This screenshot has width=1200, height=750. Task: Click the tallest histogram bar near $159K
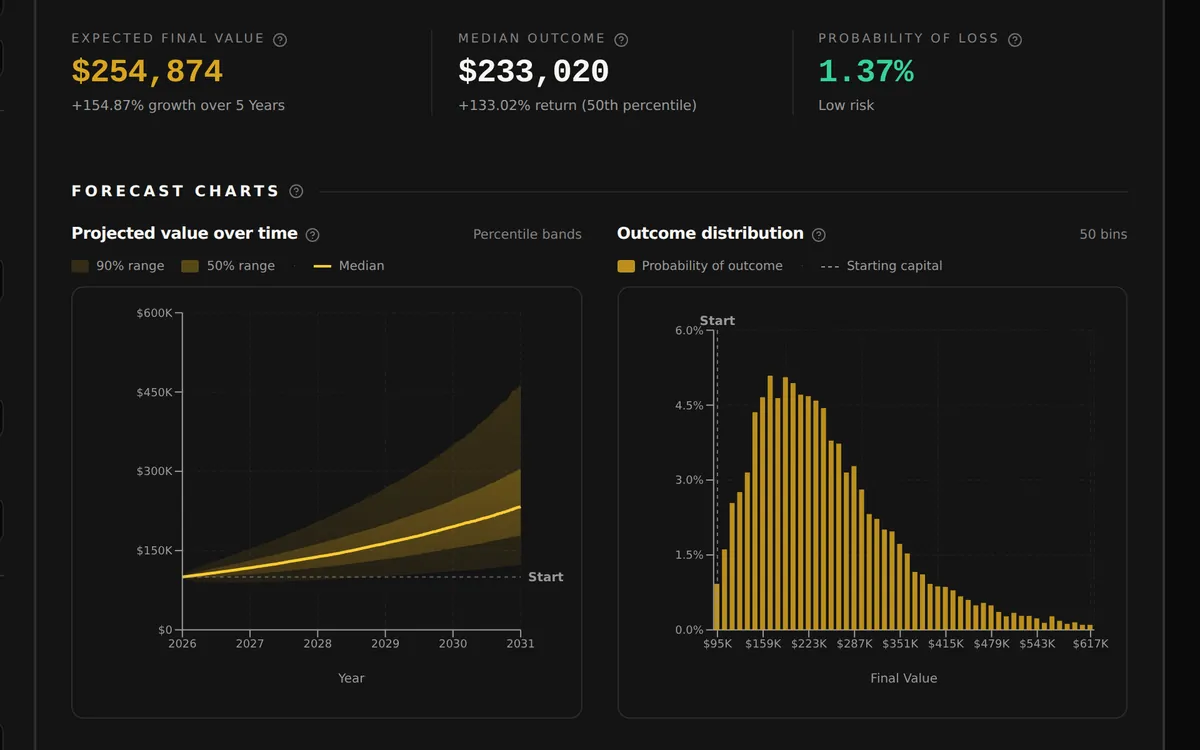770,503
